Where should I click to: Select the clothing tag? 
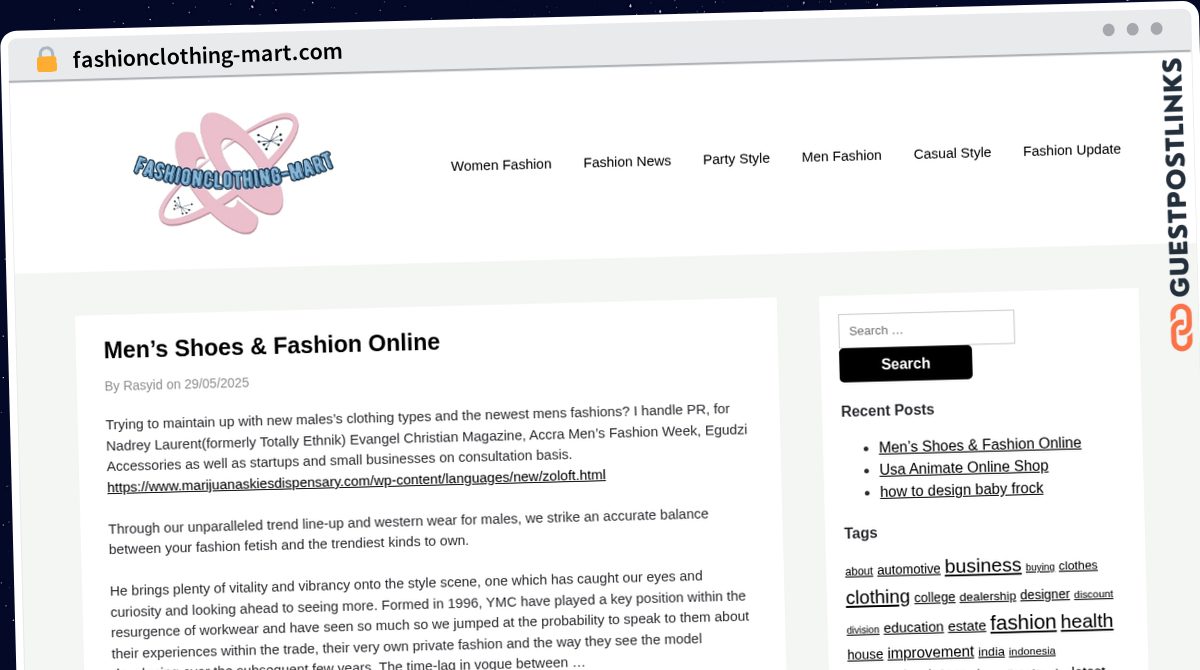877,597
